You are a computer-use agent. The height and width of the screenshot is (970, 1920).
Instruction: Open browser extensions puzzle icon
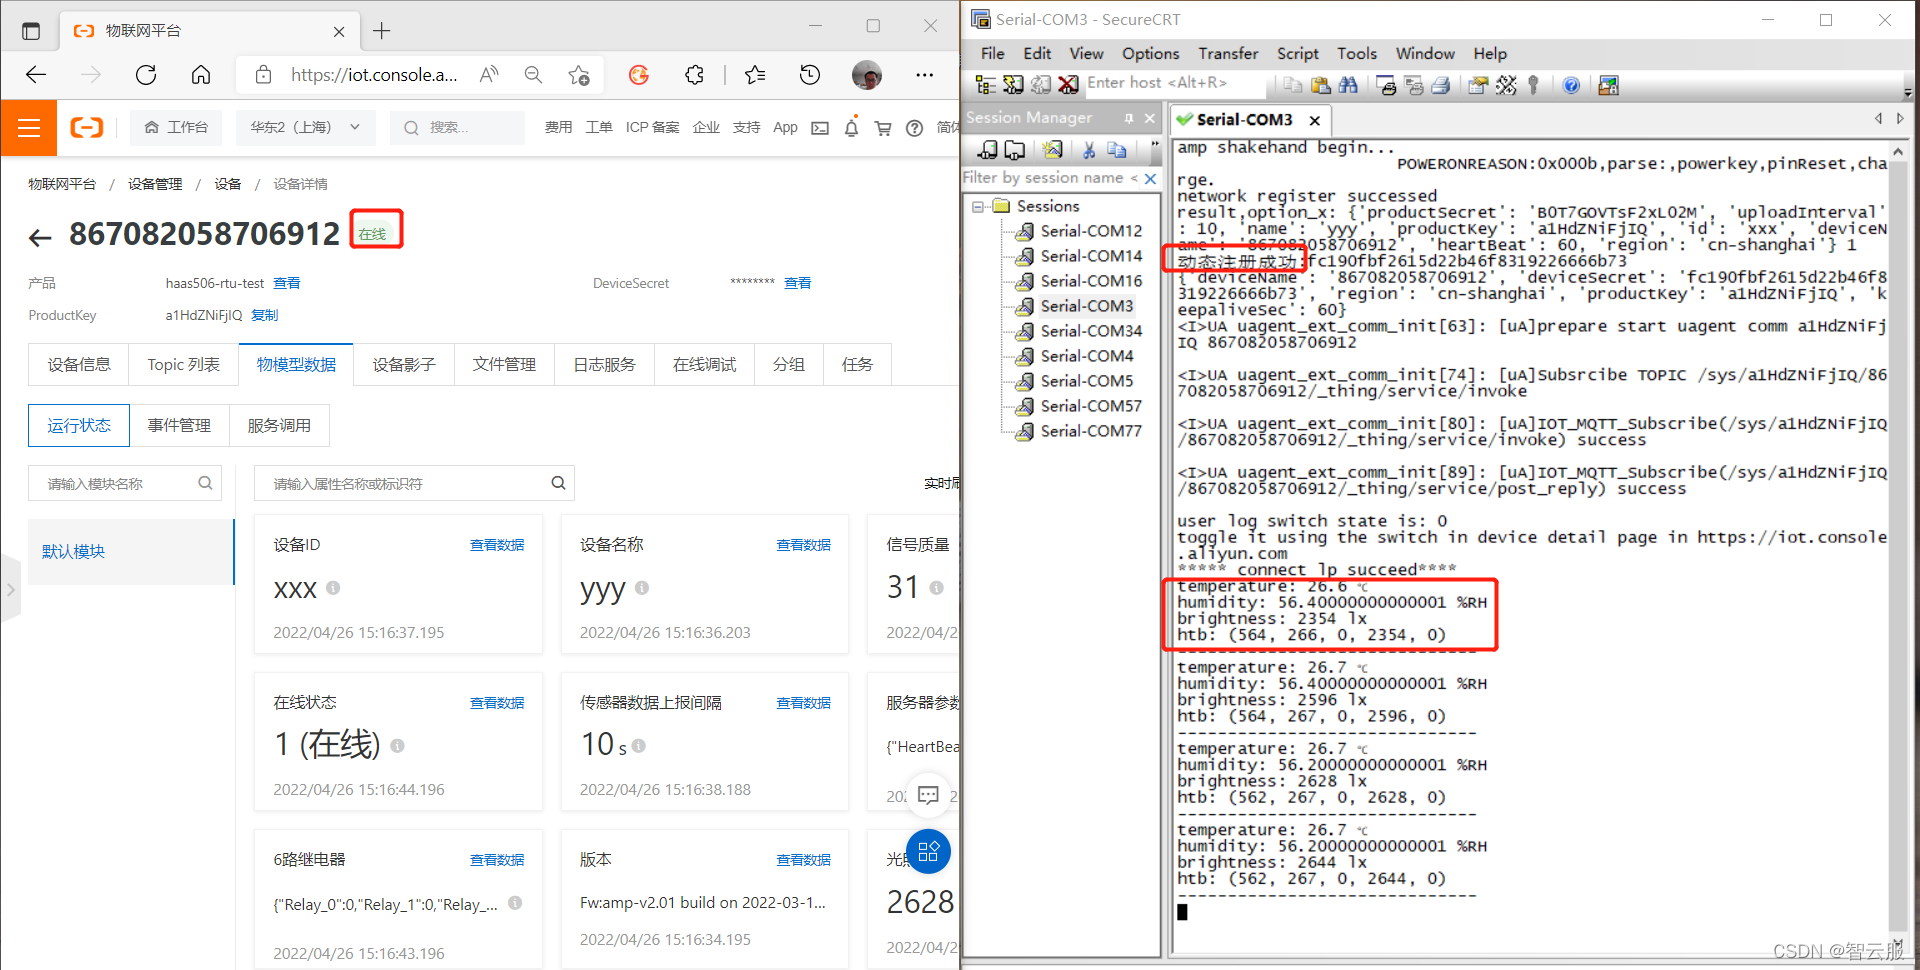[x=694, y=74]
